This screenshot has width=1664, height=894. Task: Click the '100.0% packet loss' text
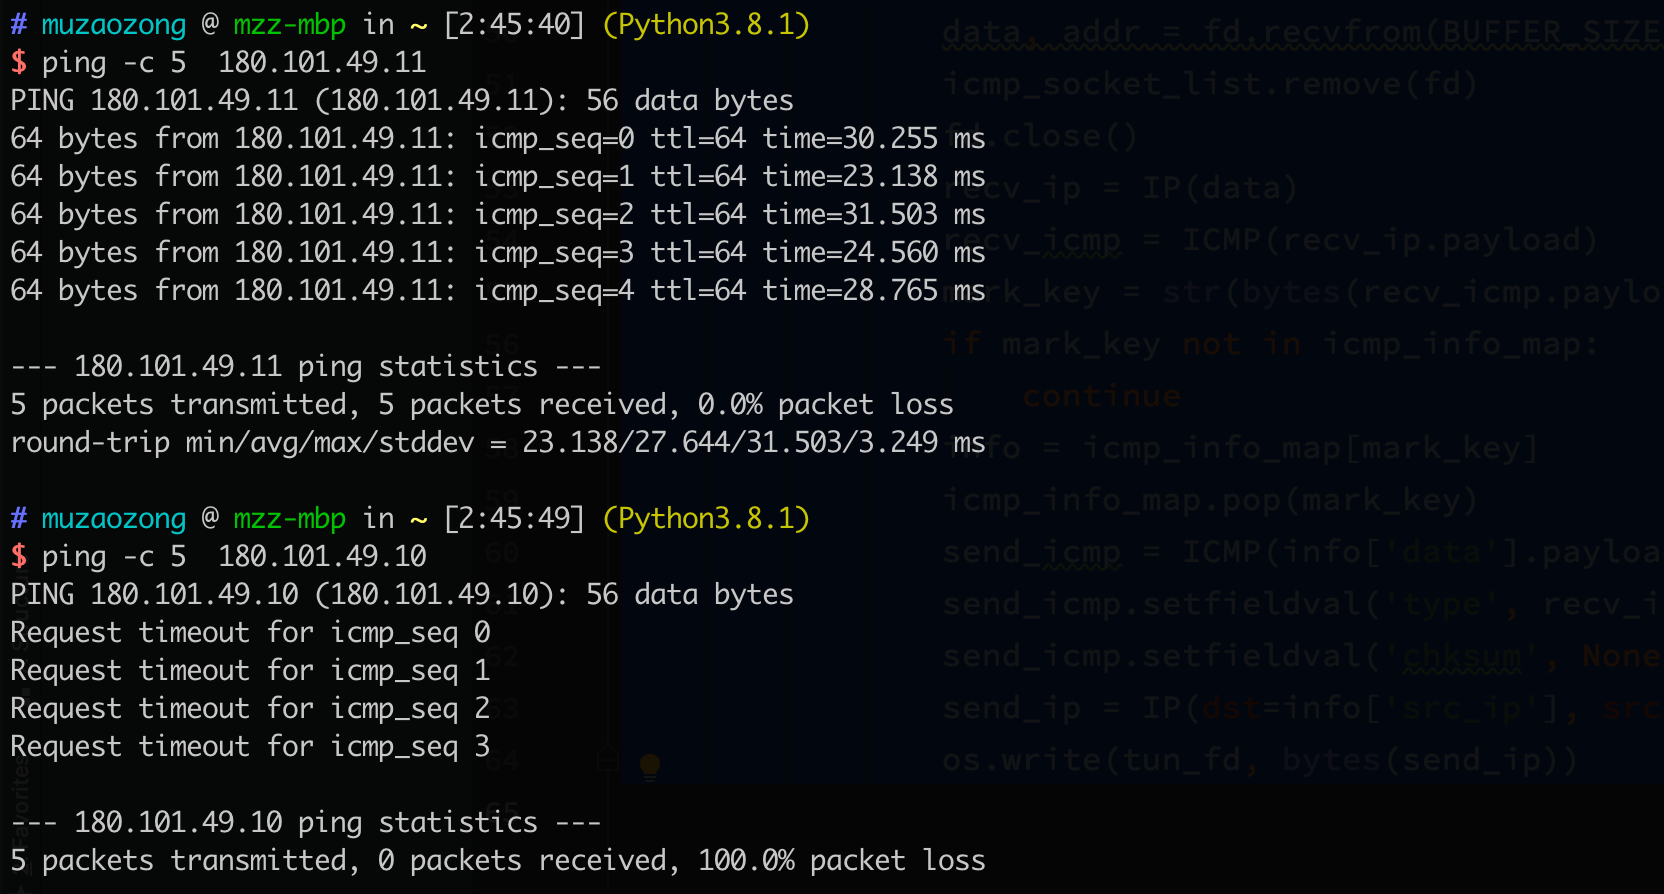tap(841, 861)
